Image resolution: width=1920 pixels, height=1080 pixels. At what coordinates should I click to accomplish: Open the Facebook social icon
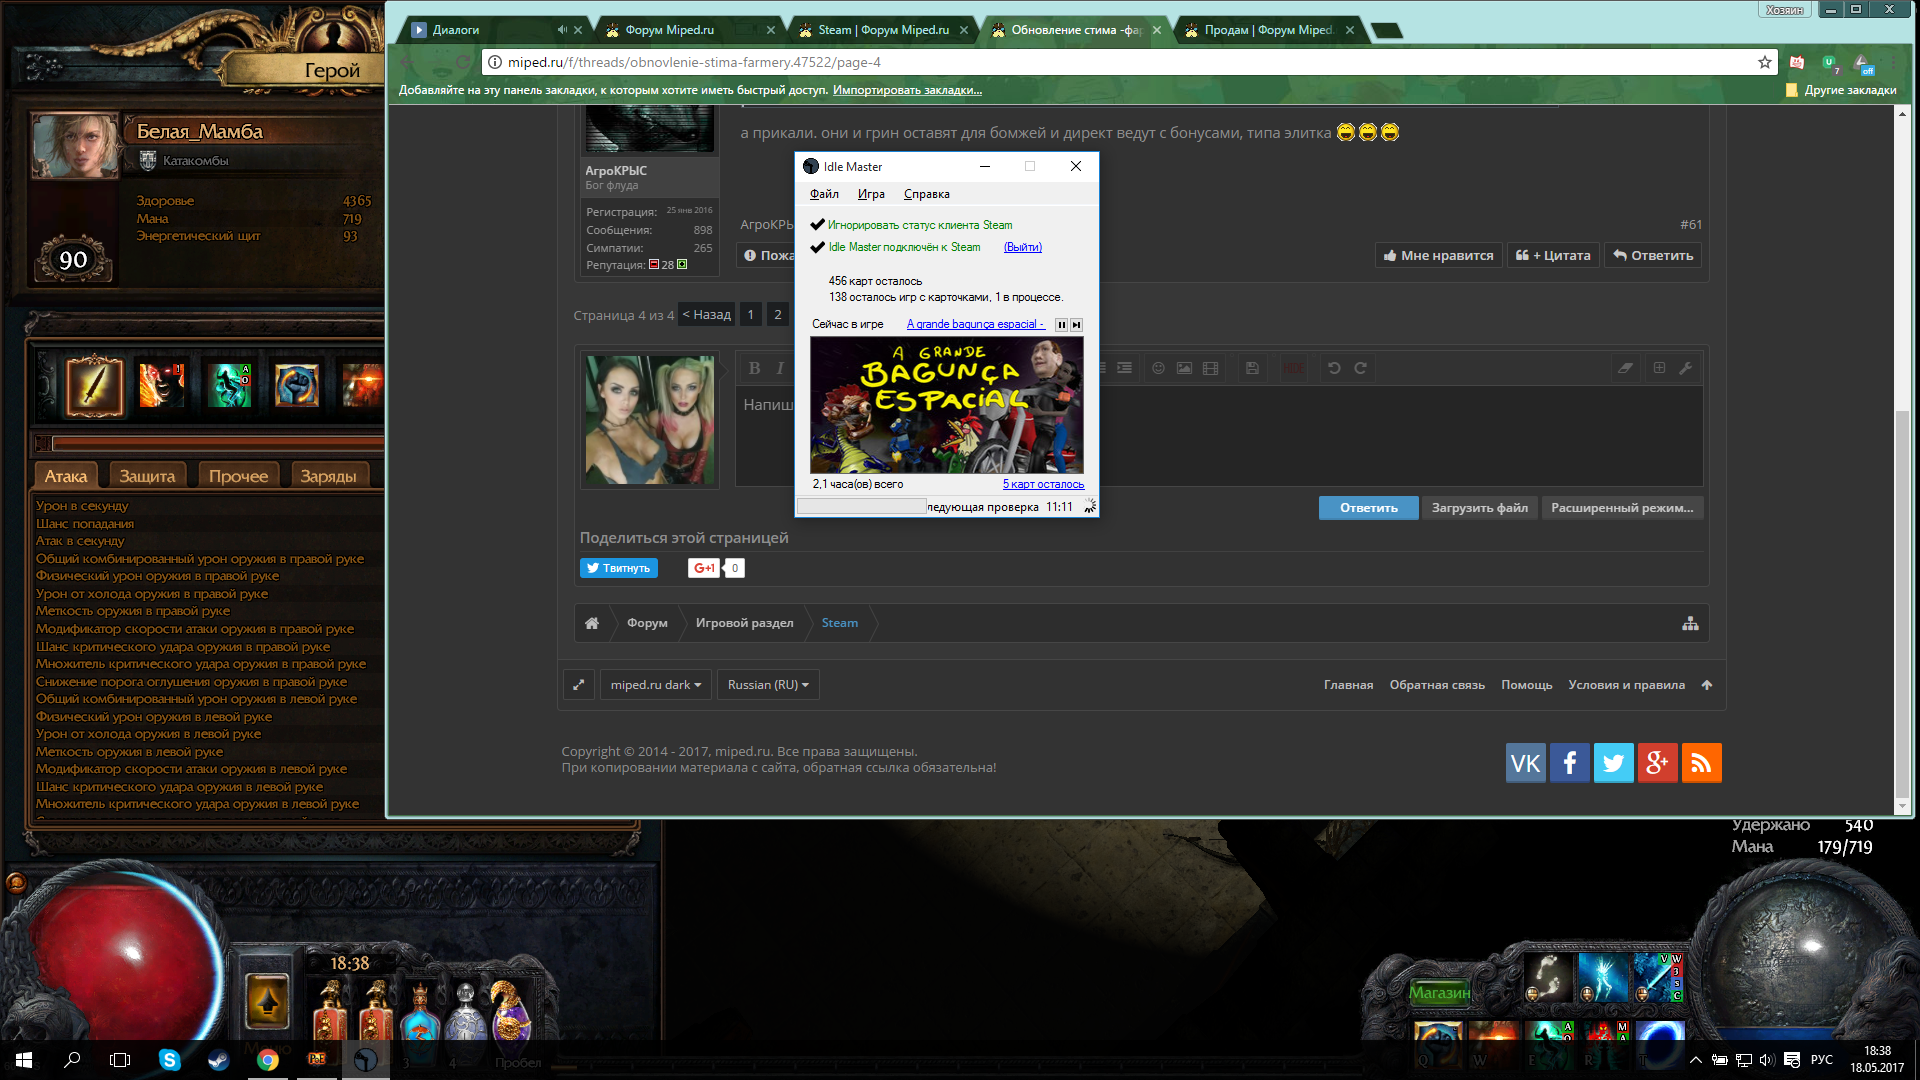pos(1570,763)
